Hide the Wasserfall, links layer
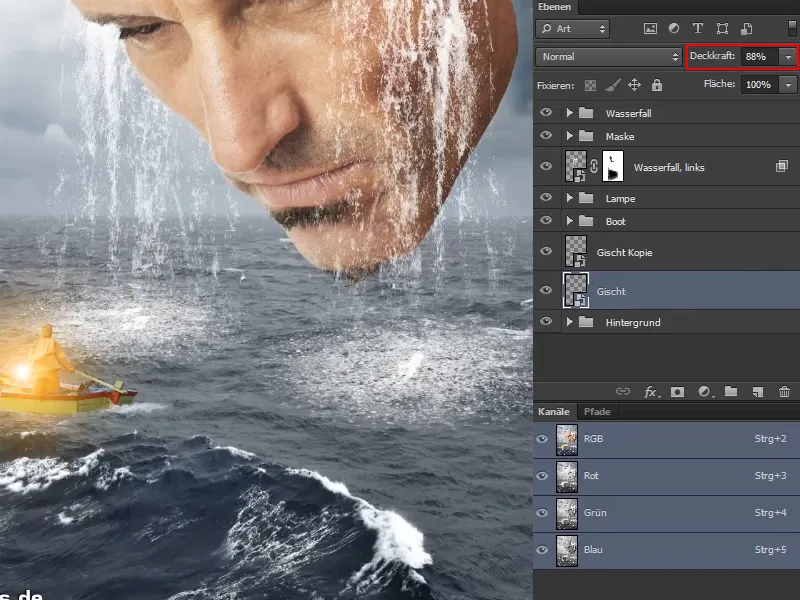 (546, 166)
